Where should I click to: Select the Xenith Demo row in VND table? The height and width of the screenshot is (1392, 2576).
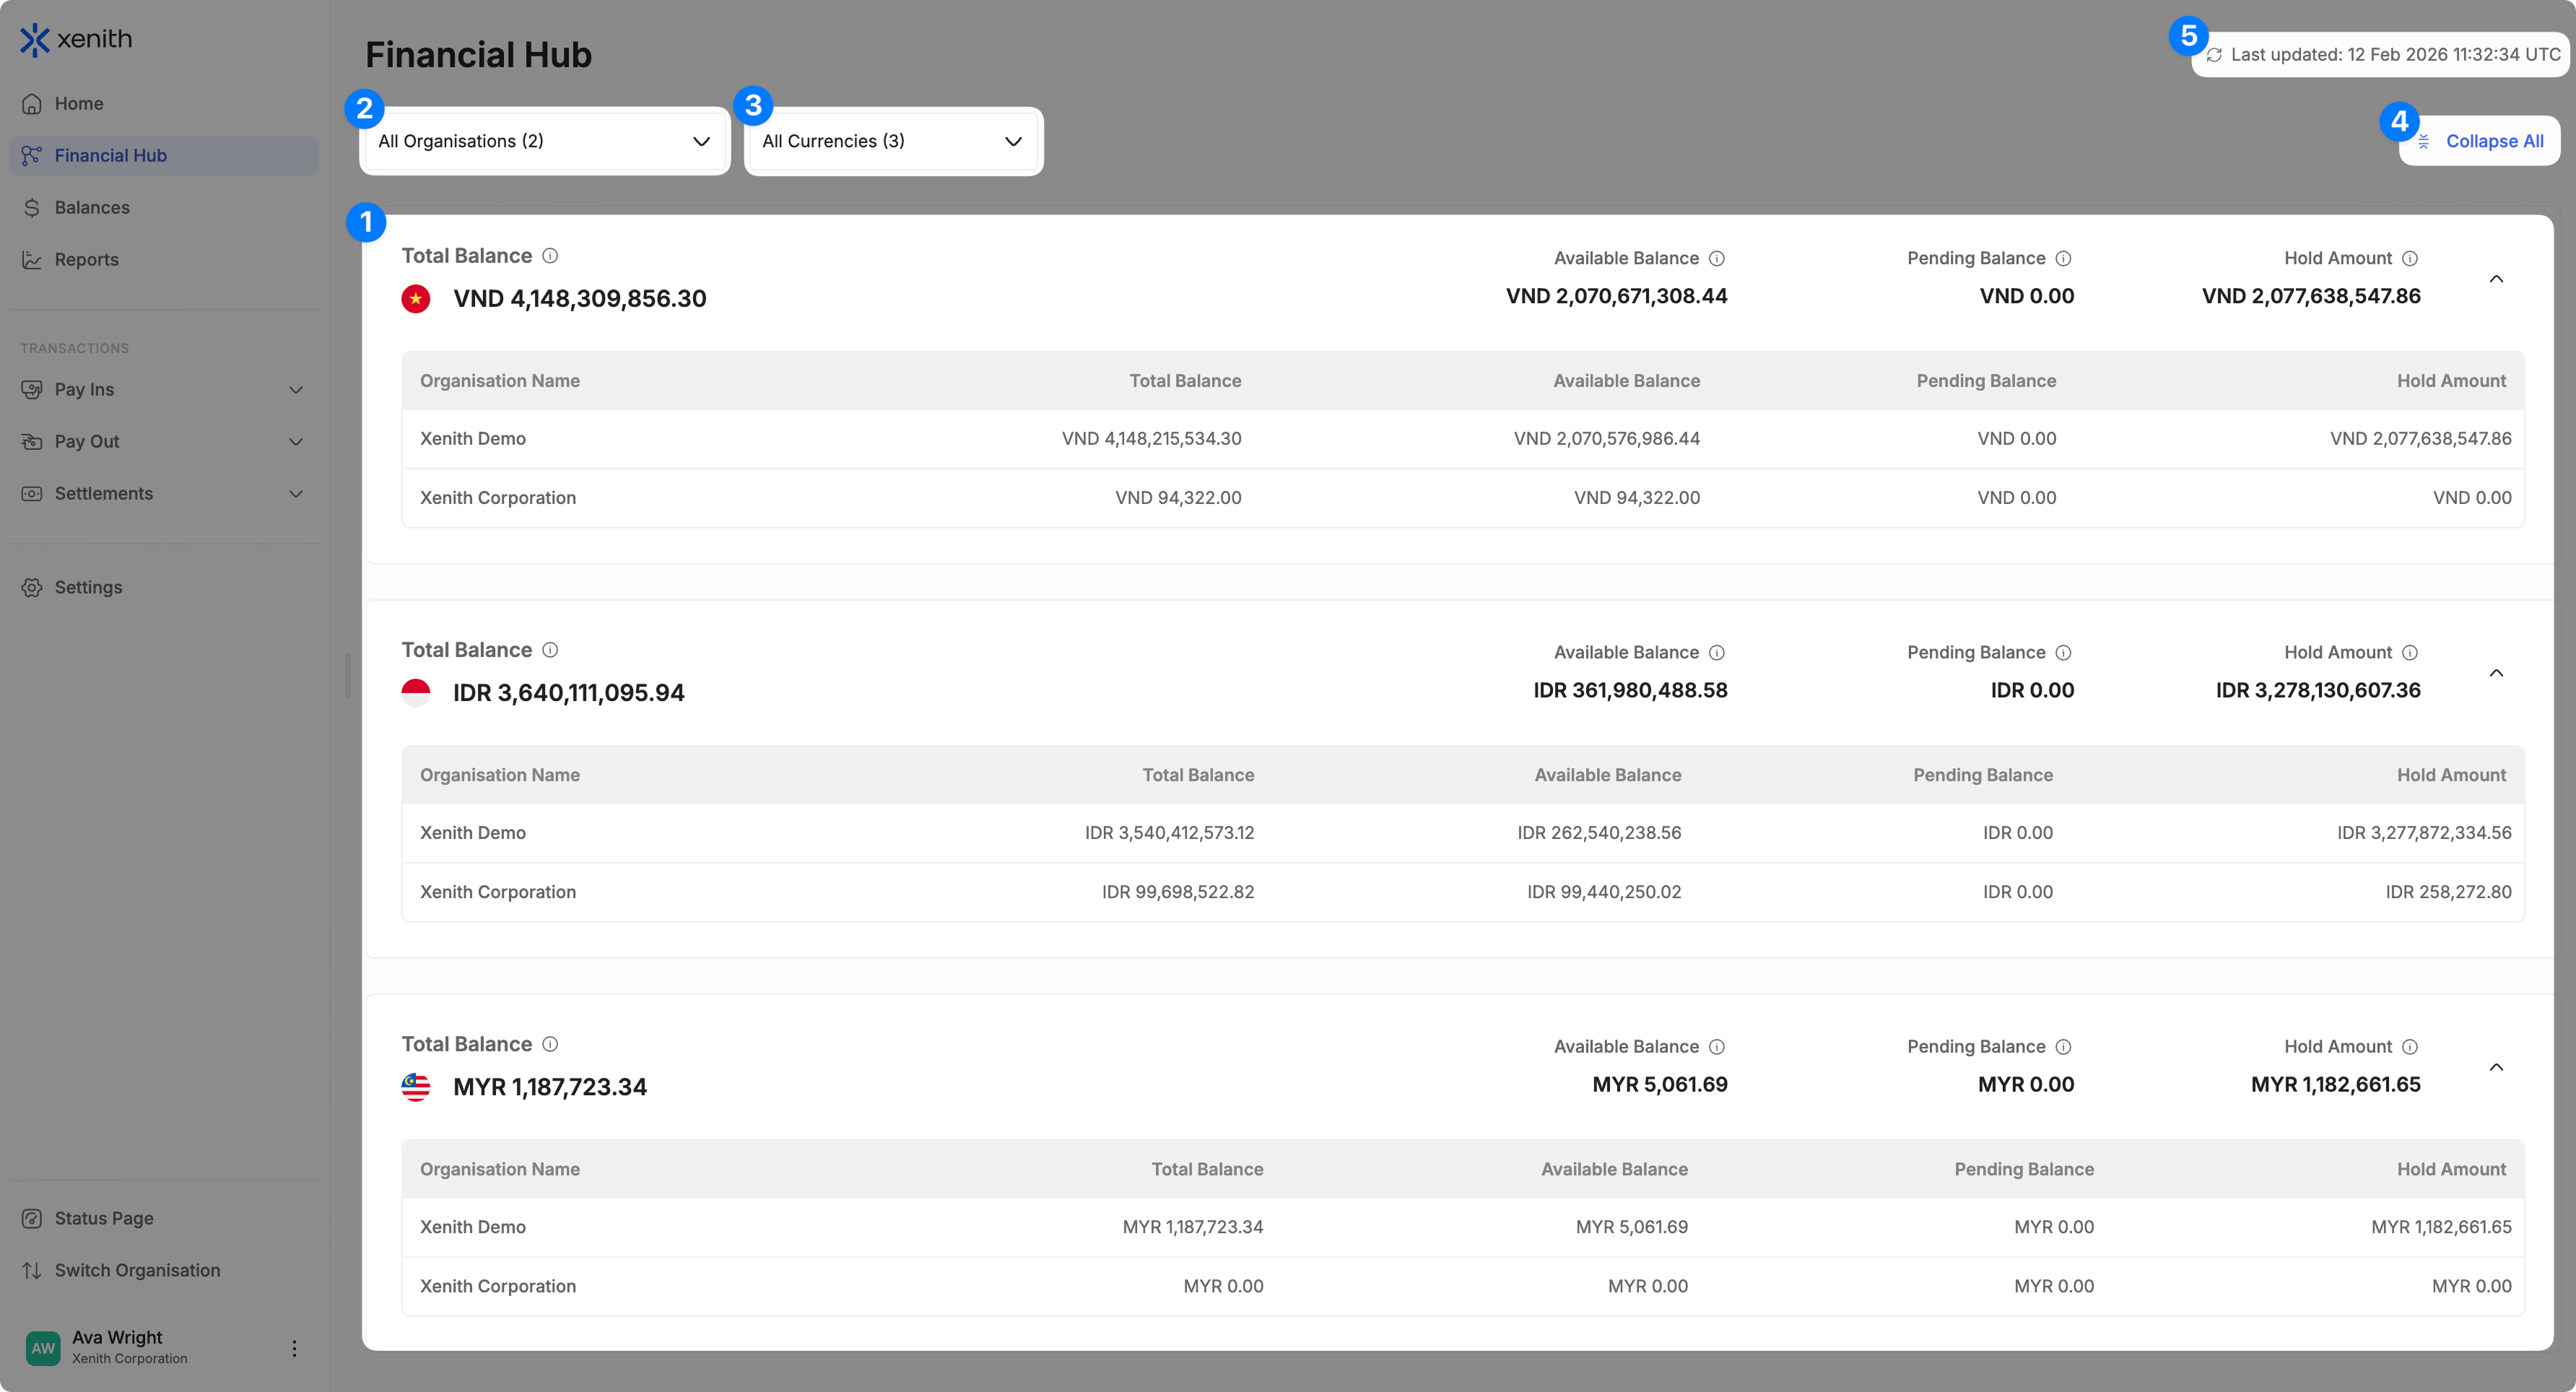[x=1462, y=439]
